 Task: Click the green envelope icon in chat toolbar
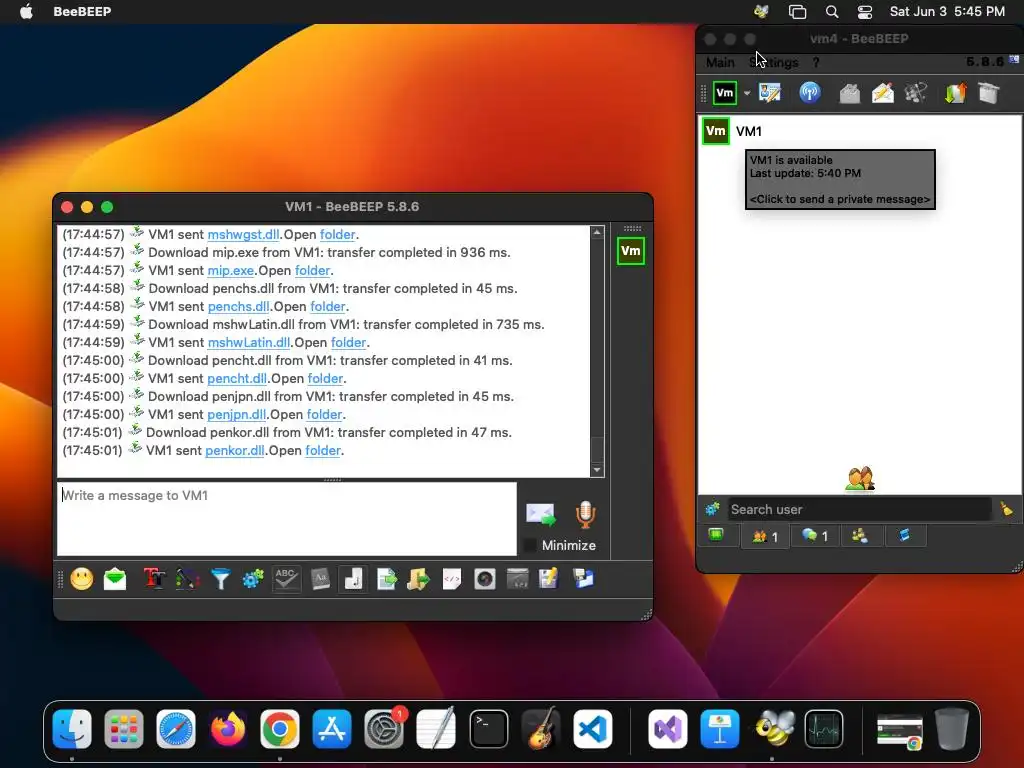(115, 579)
